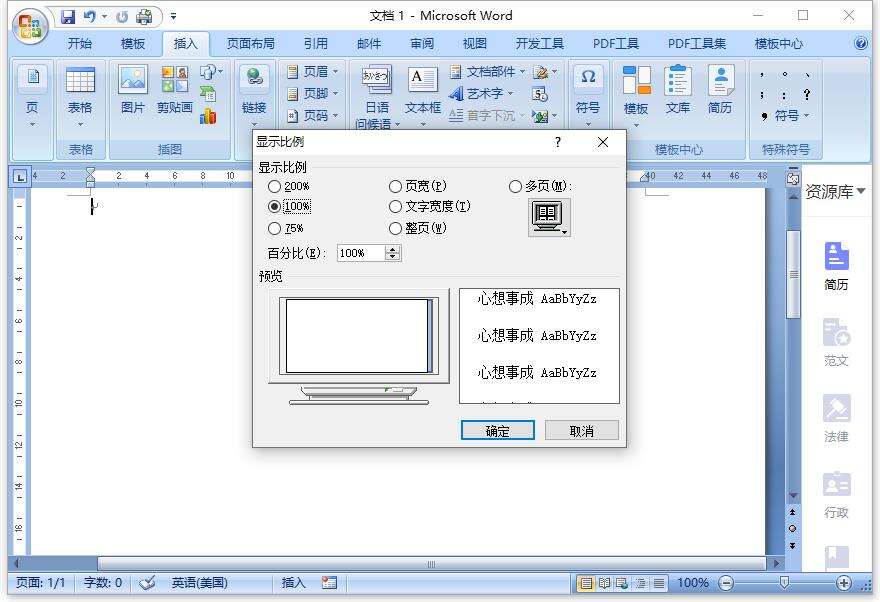Open the 剪贴画 clip art pane

point(175,90)
